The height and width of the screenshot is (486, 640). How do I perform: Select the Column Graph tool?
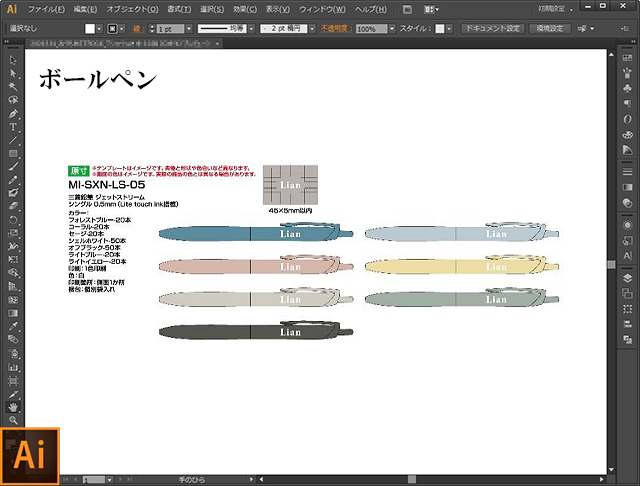coord(13,367)
